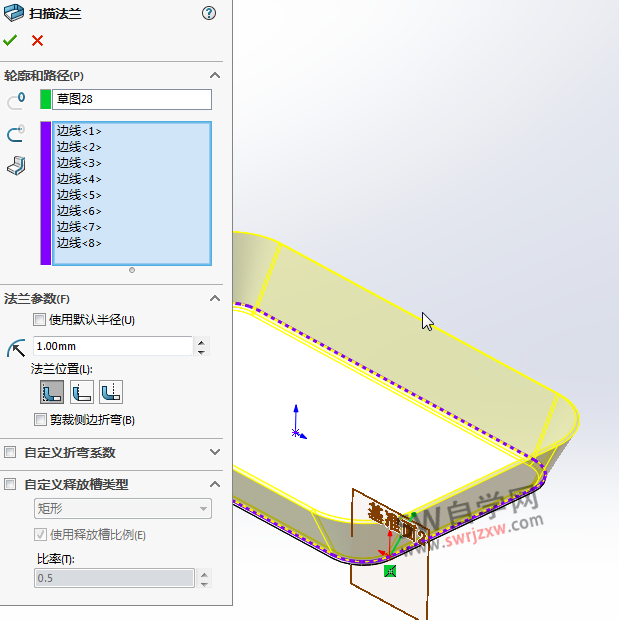Screen dimensions: 619x620
Task: Cancel the swept flange with red X
Action: click(38, 40)
